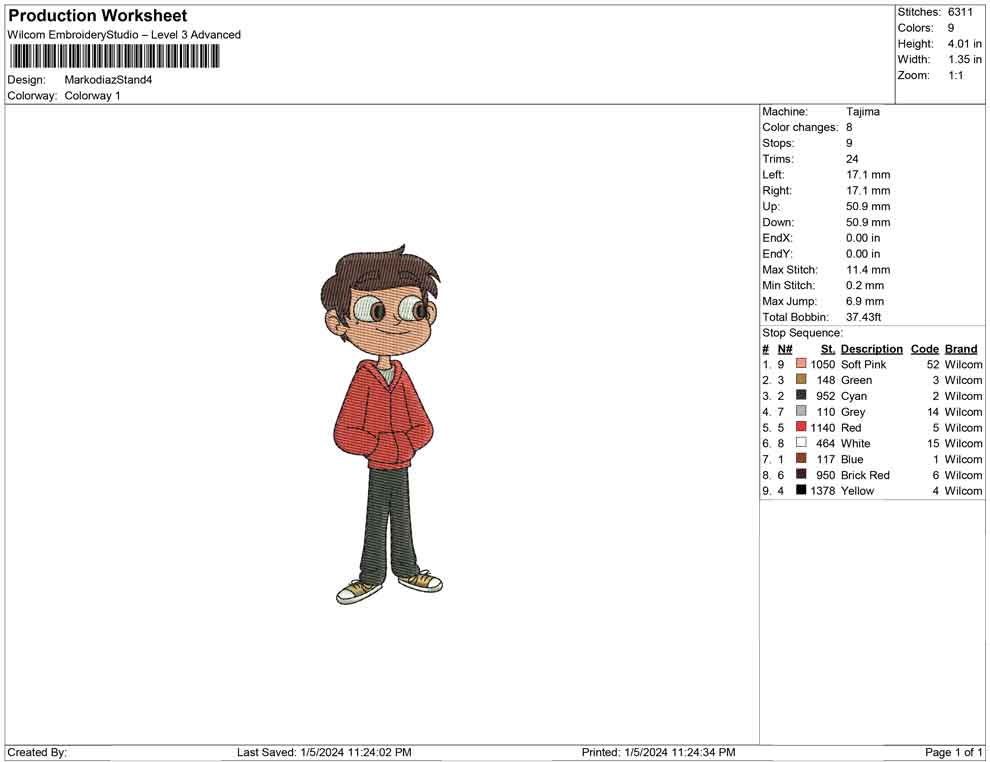Click the Created By label
The image size is (990, 762).
pos(37,752)
